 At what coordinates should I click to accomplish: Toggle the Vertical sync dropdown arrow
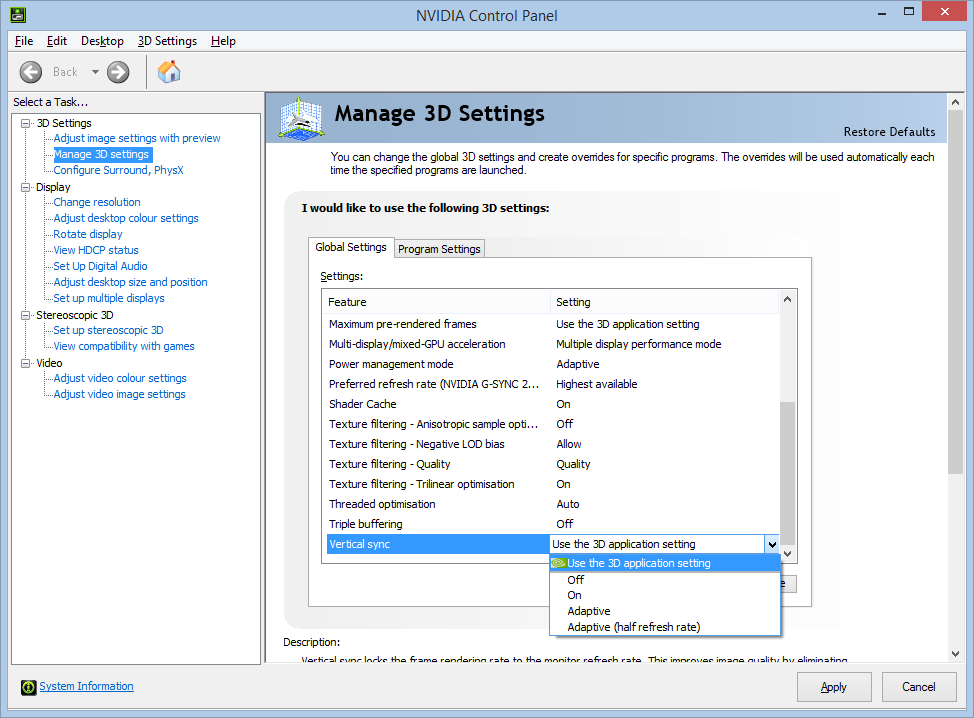click(x=771, y=545)
